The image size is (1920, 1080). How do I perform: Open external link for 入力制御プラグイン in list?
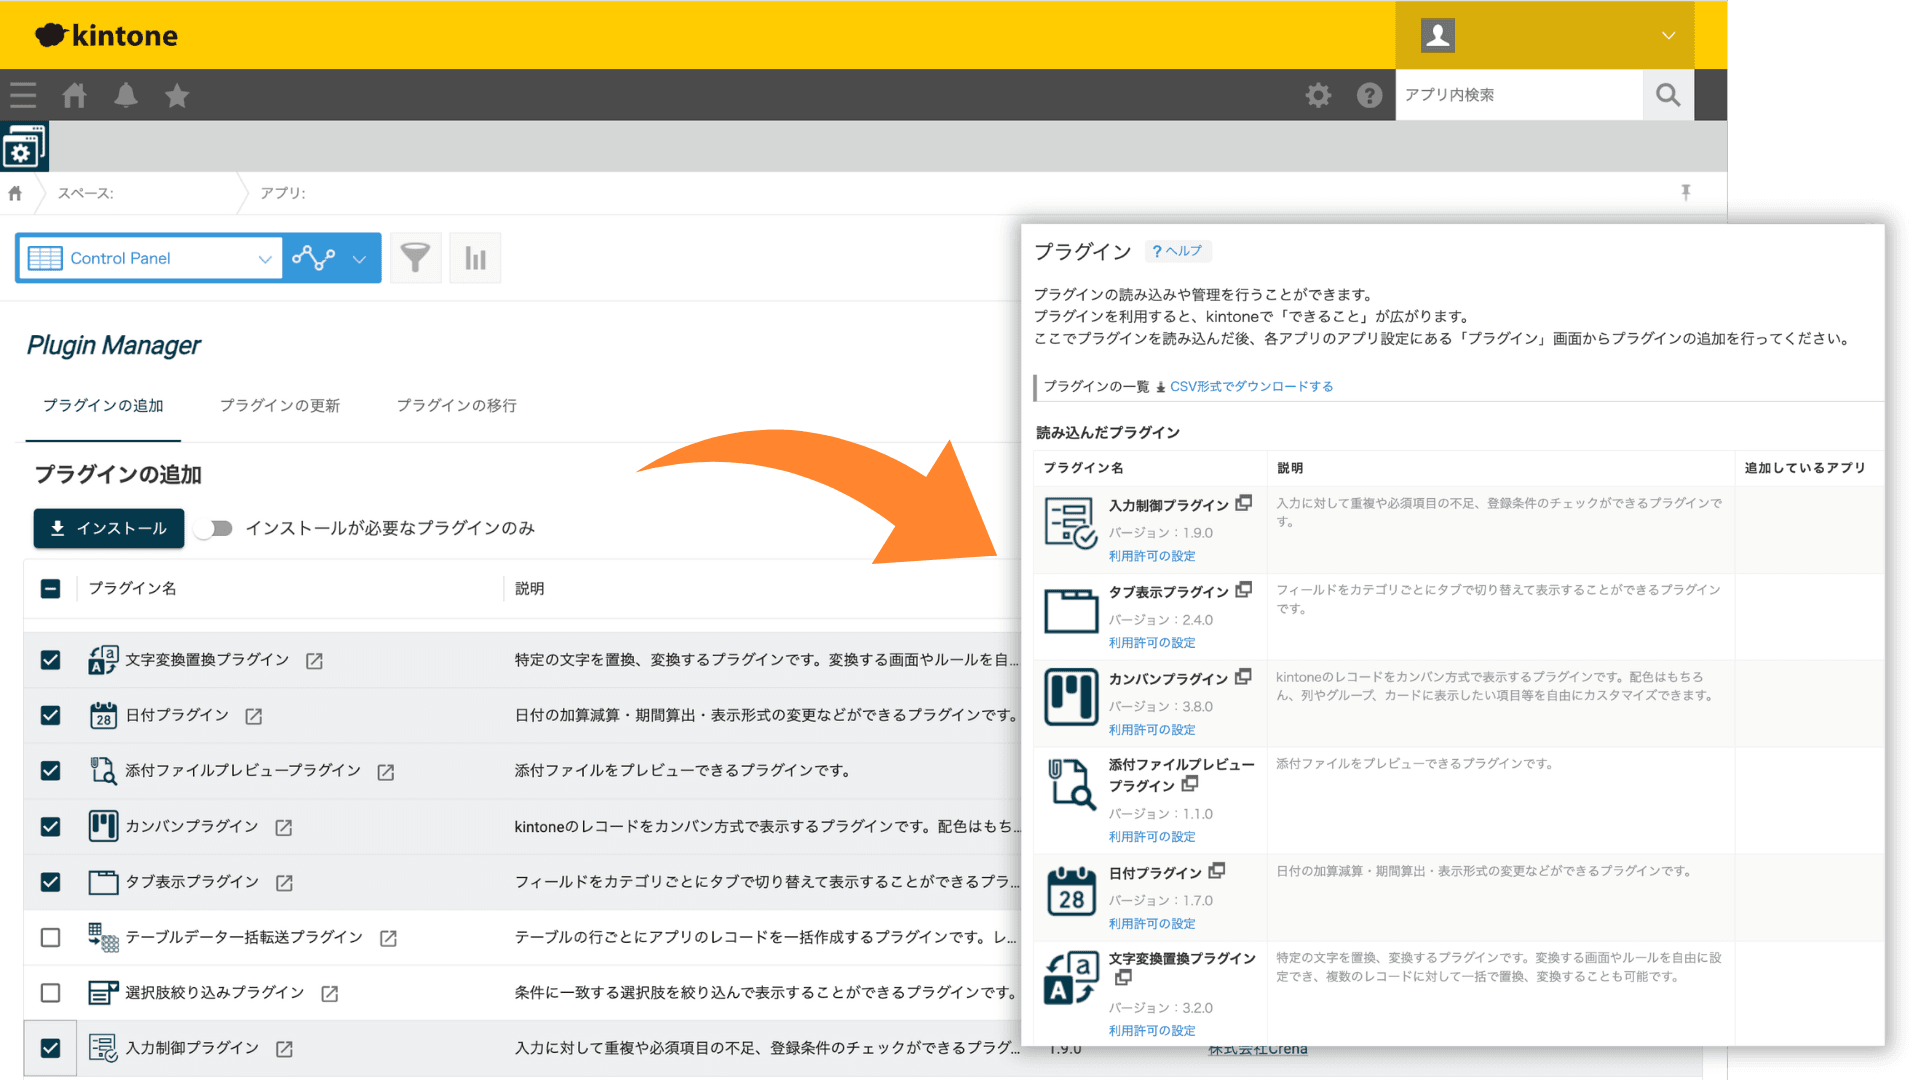click(x=284, y=1049)
